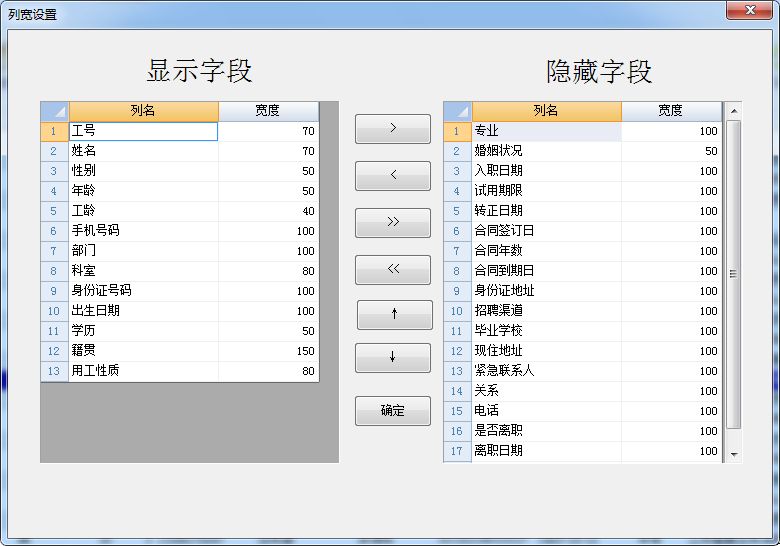Select 科室 field name
This screenshot has height=546, width=780.
tap(143, 271)
